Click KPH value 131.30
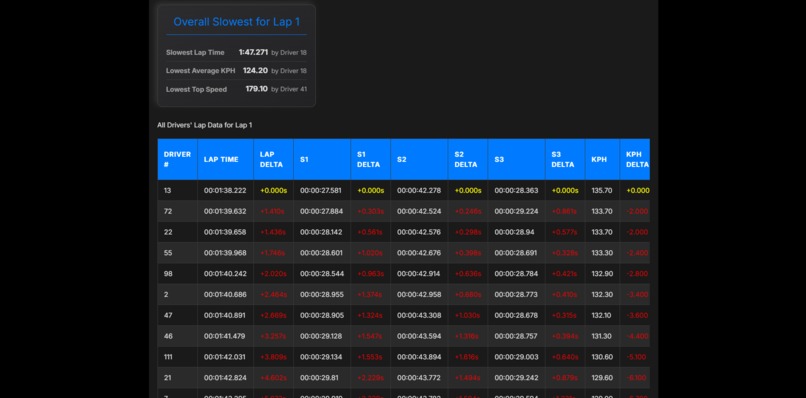 point(601,336)
